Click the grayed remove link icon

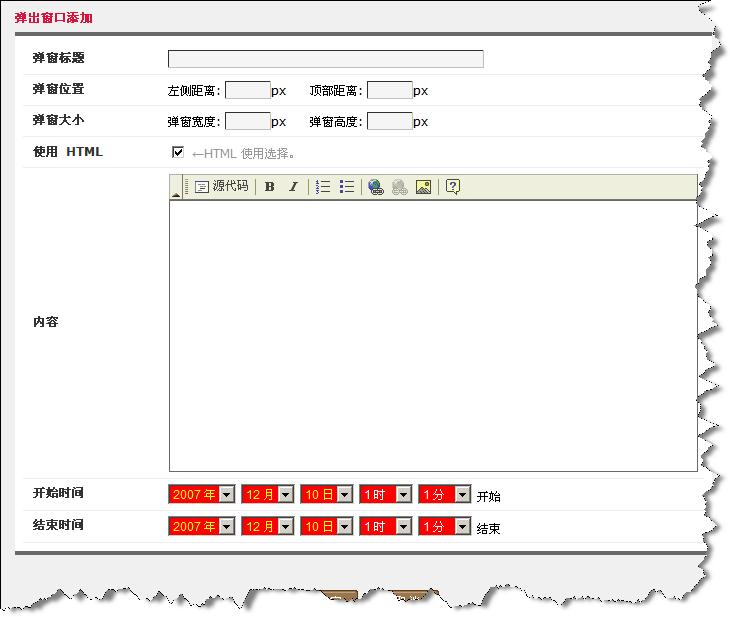click(399, 187)
